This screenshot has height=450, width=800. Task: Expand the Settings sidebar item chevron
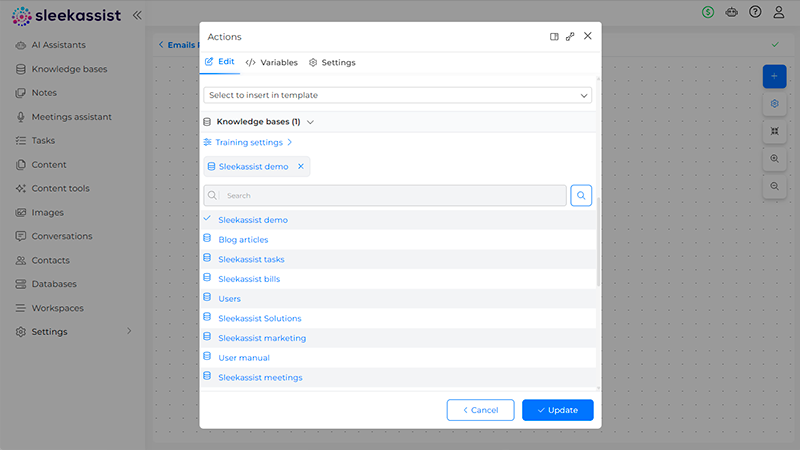coord(129,331)
